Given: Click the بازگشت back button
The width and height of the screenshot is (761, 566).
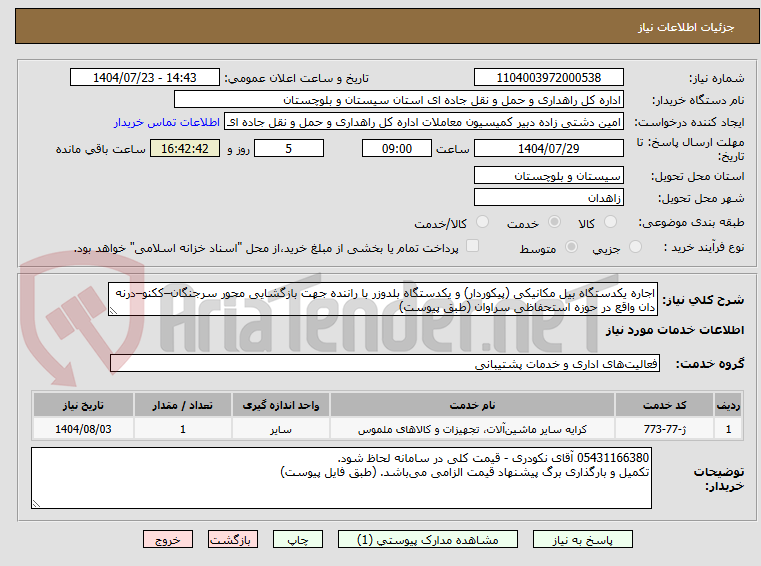Looking at the screenshot, I should 232,539.
